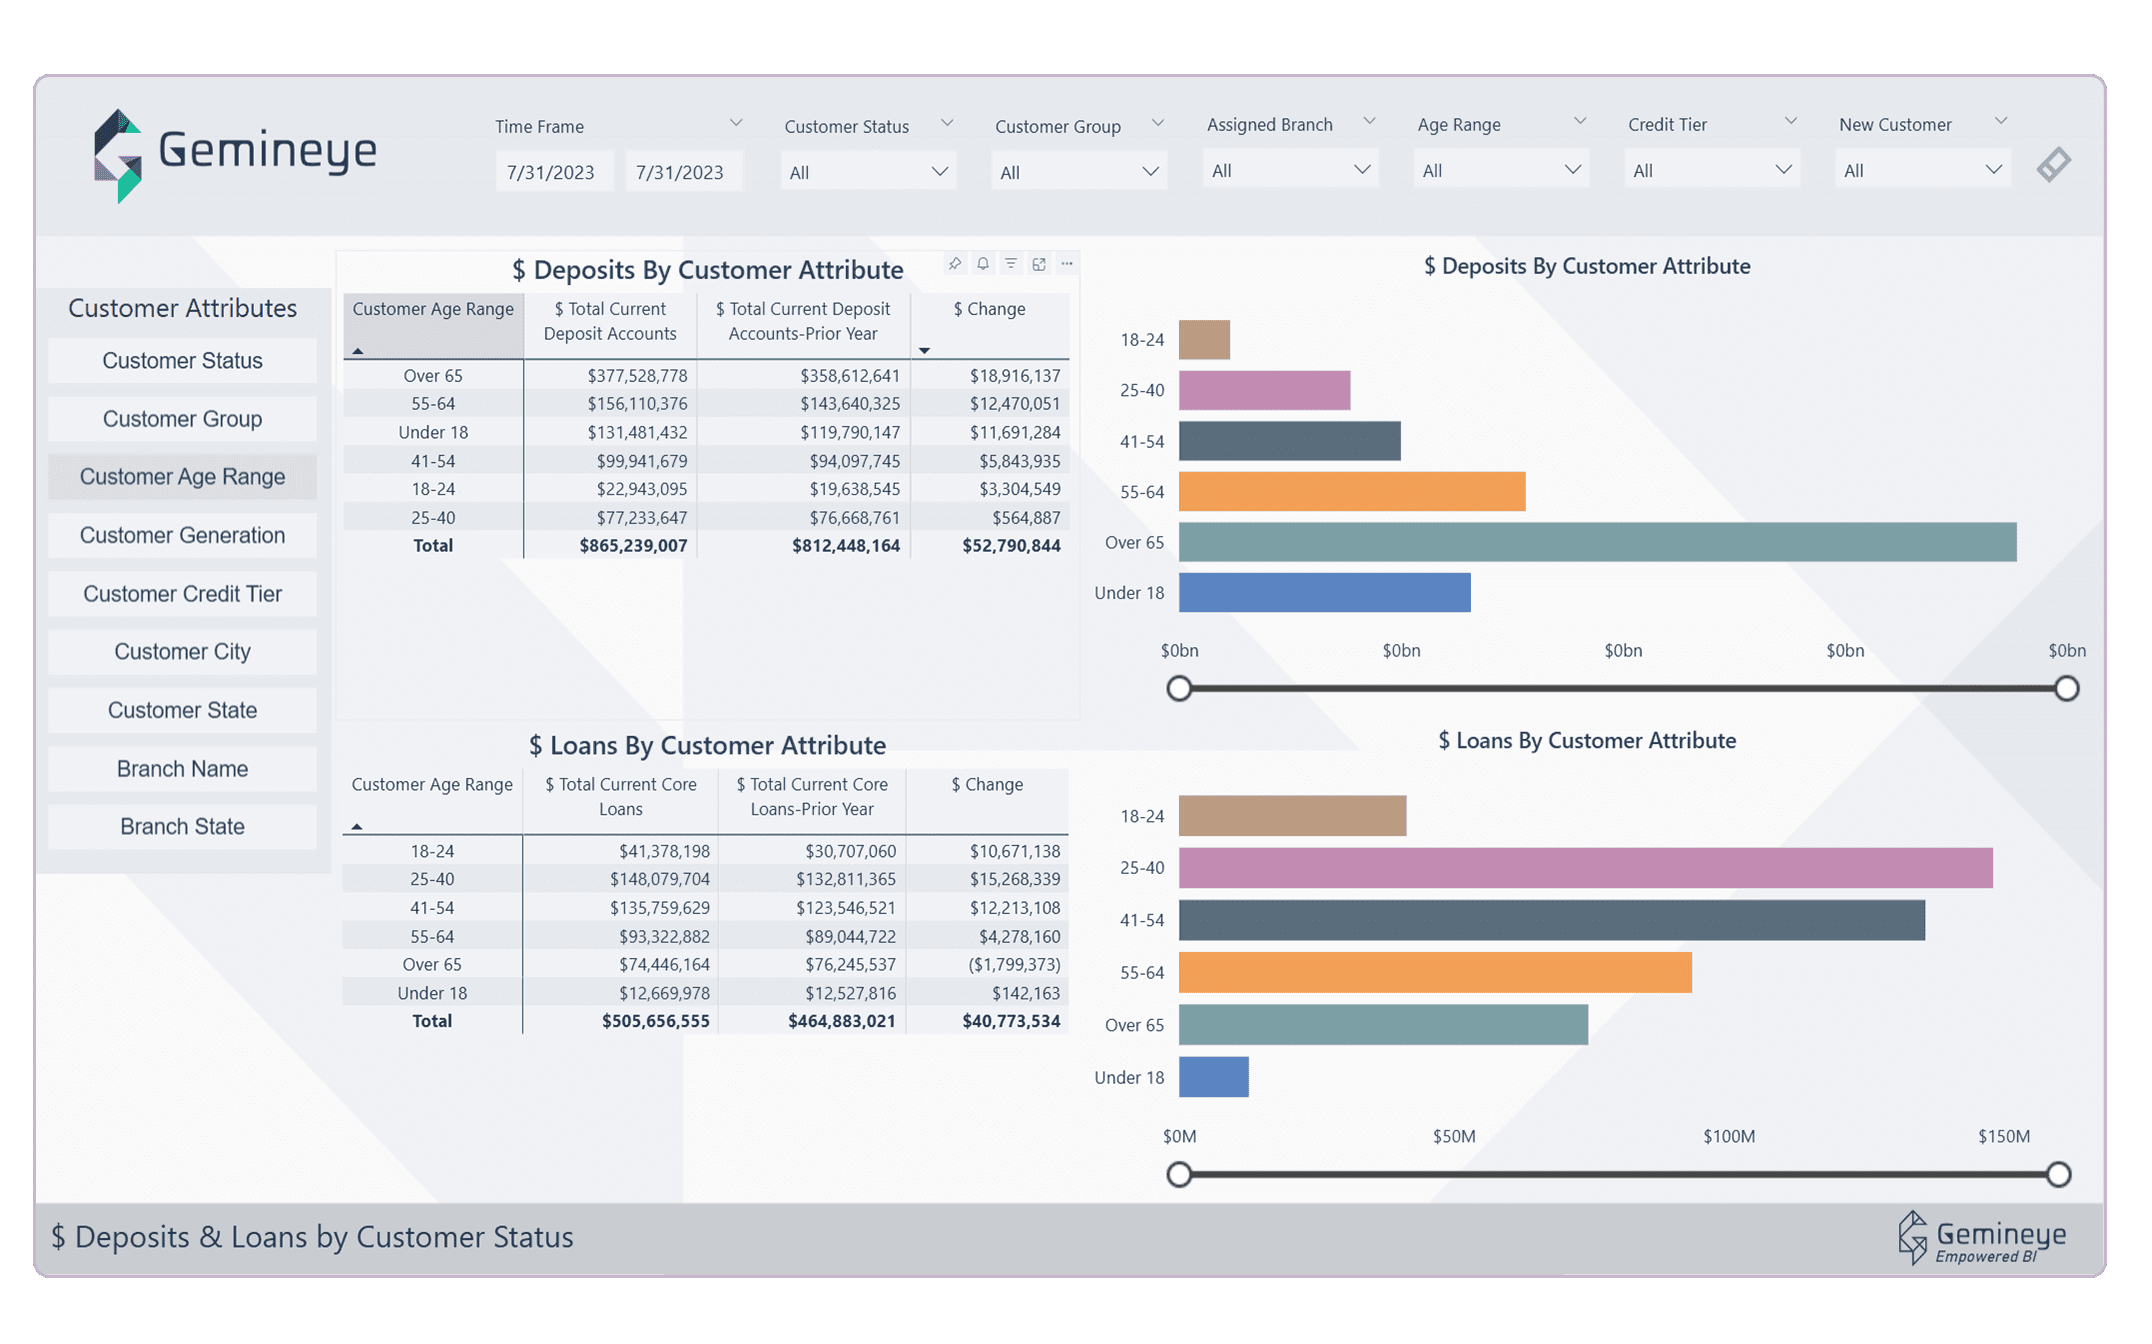Set an alert via the bell icon
Screen dimensions: 2152x1344
pyautogui.click(x=983, y=263)
